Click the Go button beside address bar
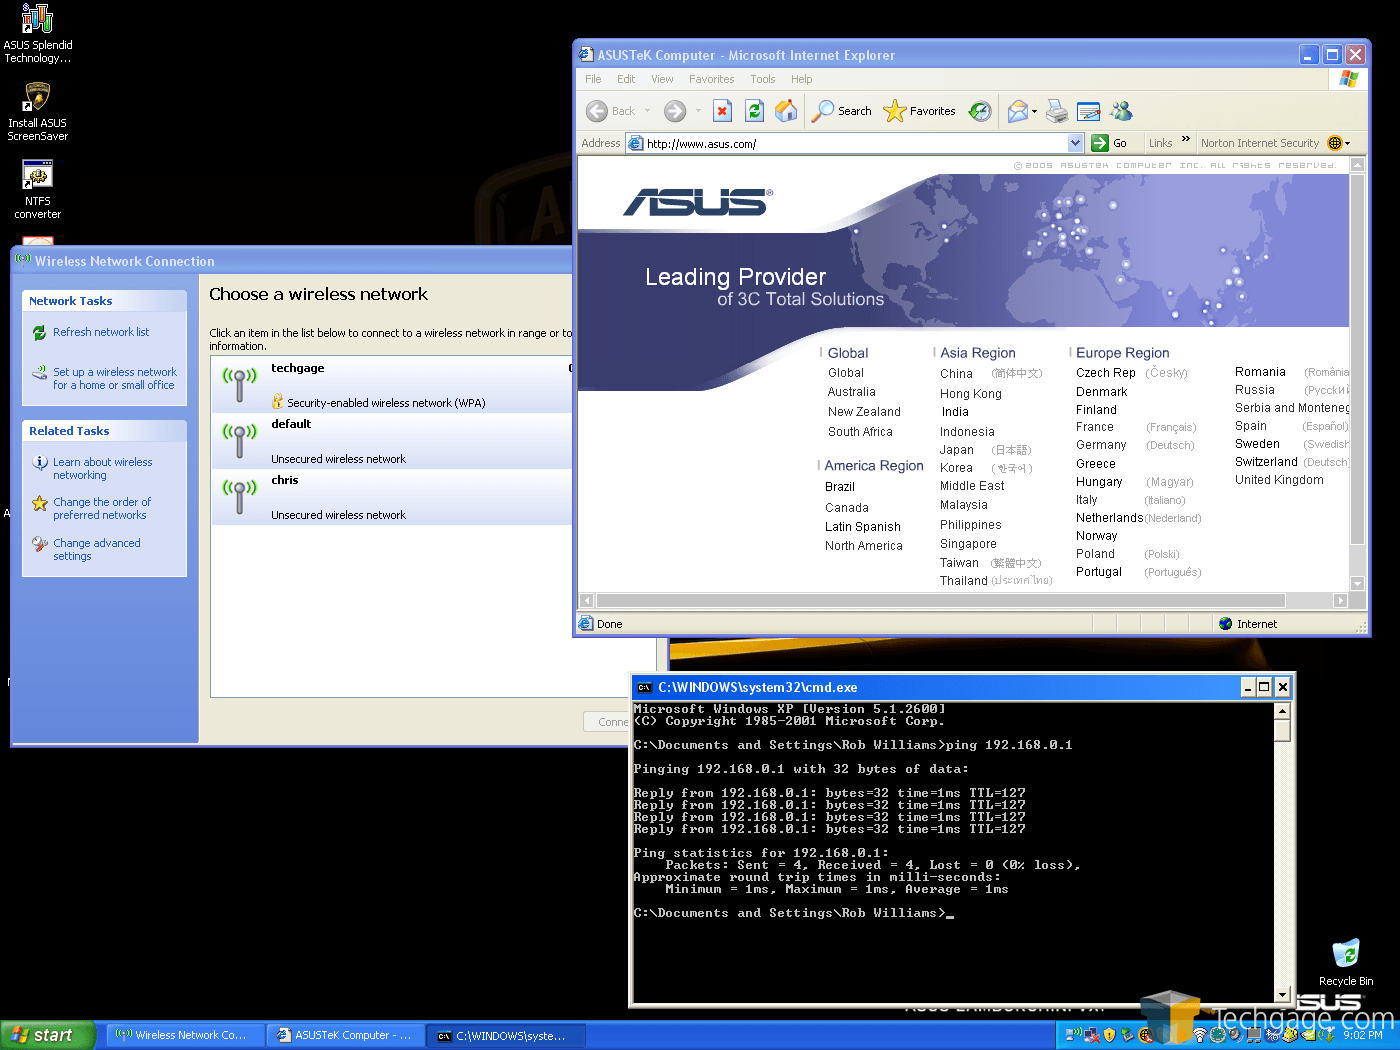The width and height of the screenshot is (1400, 1050). (1110, 143)
